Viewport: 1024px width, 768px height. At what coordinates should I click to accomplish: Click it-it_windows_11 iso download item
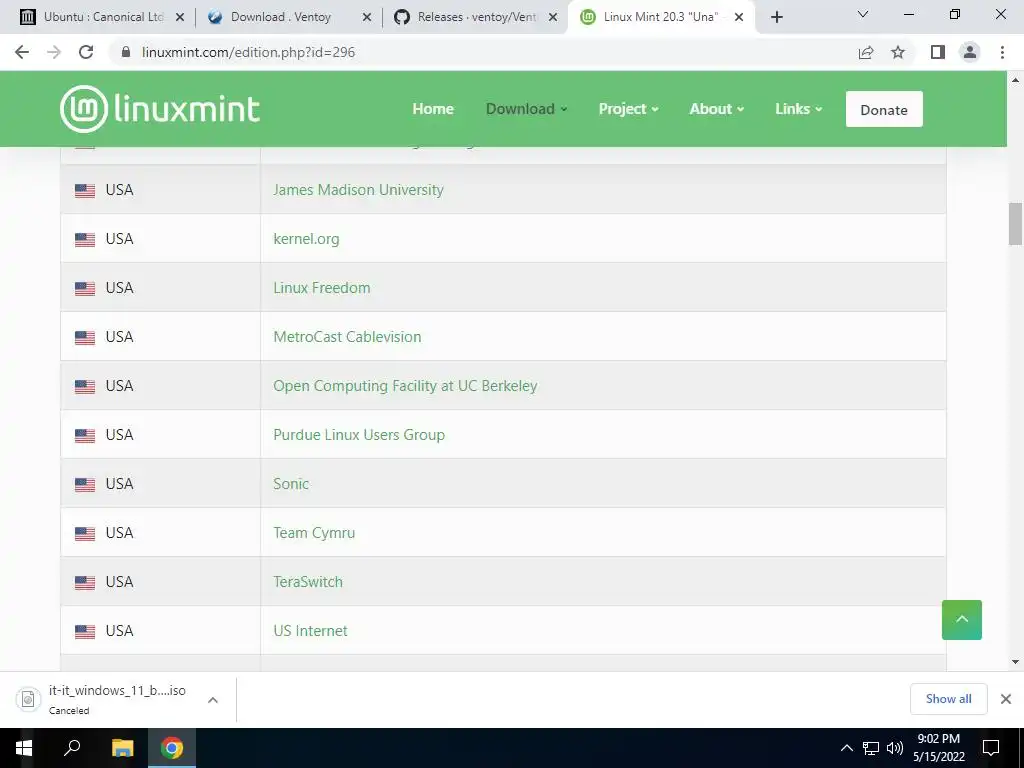pyautogui.click(x=118, y=699)
